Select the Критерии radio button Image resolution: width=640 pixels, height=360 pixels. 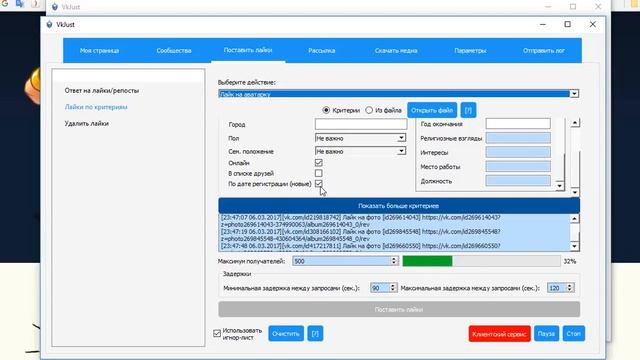tap(326, 110)
